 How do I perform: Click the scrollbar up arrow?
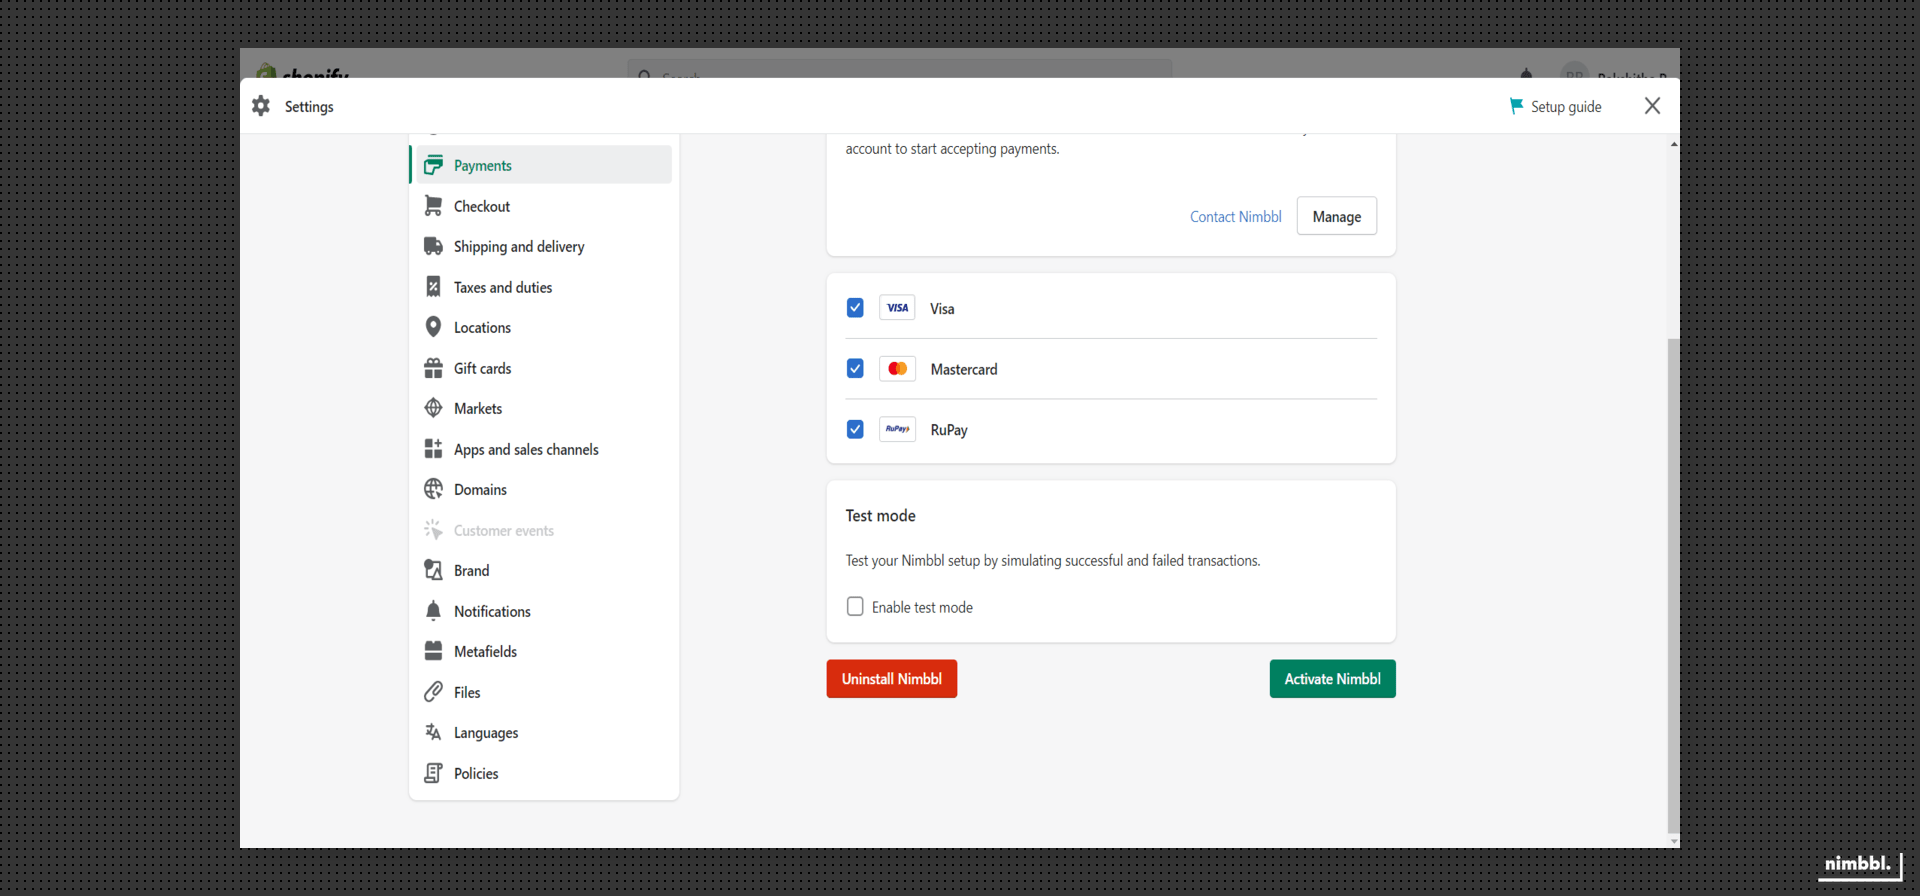[x=1673, y=144]
